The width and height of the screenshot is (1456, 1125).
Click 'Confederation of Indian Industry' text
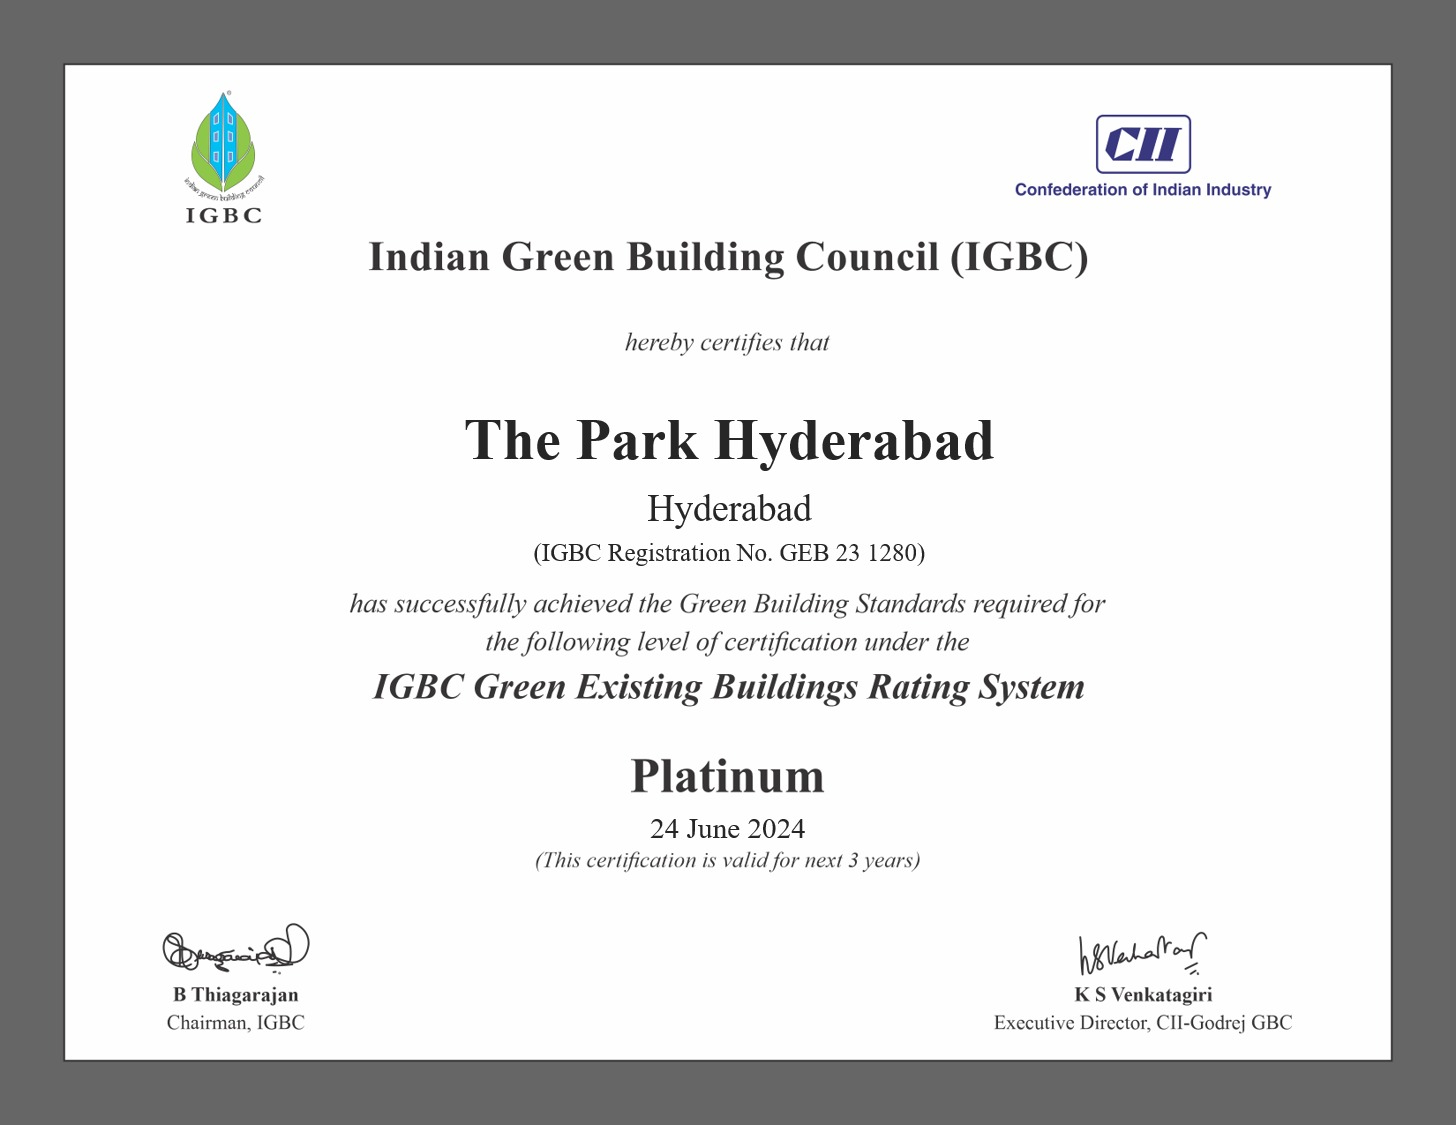tap(1143, 190)
